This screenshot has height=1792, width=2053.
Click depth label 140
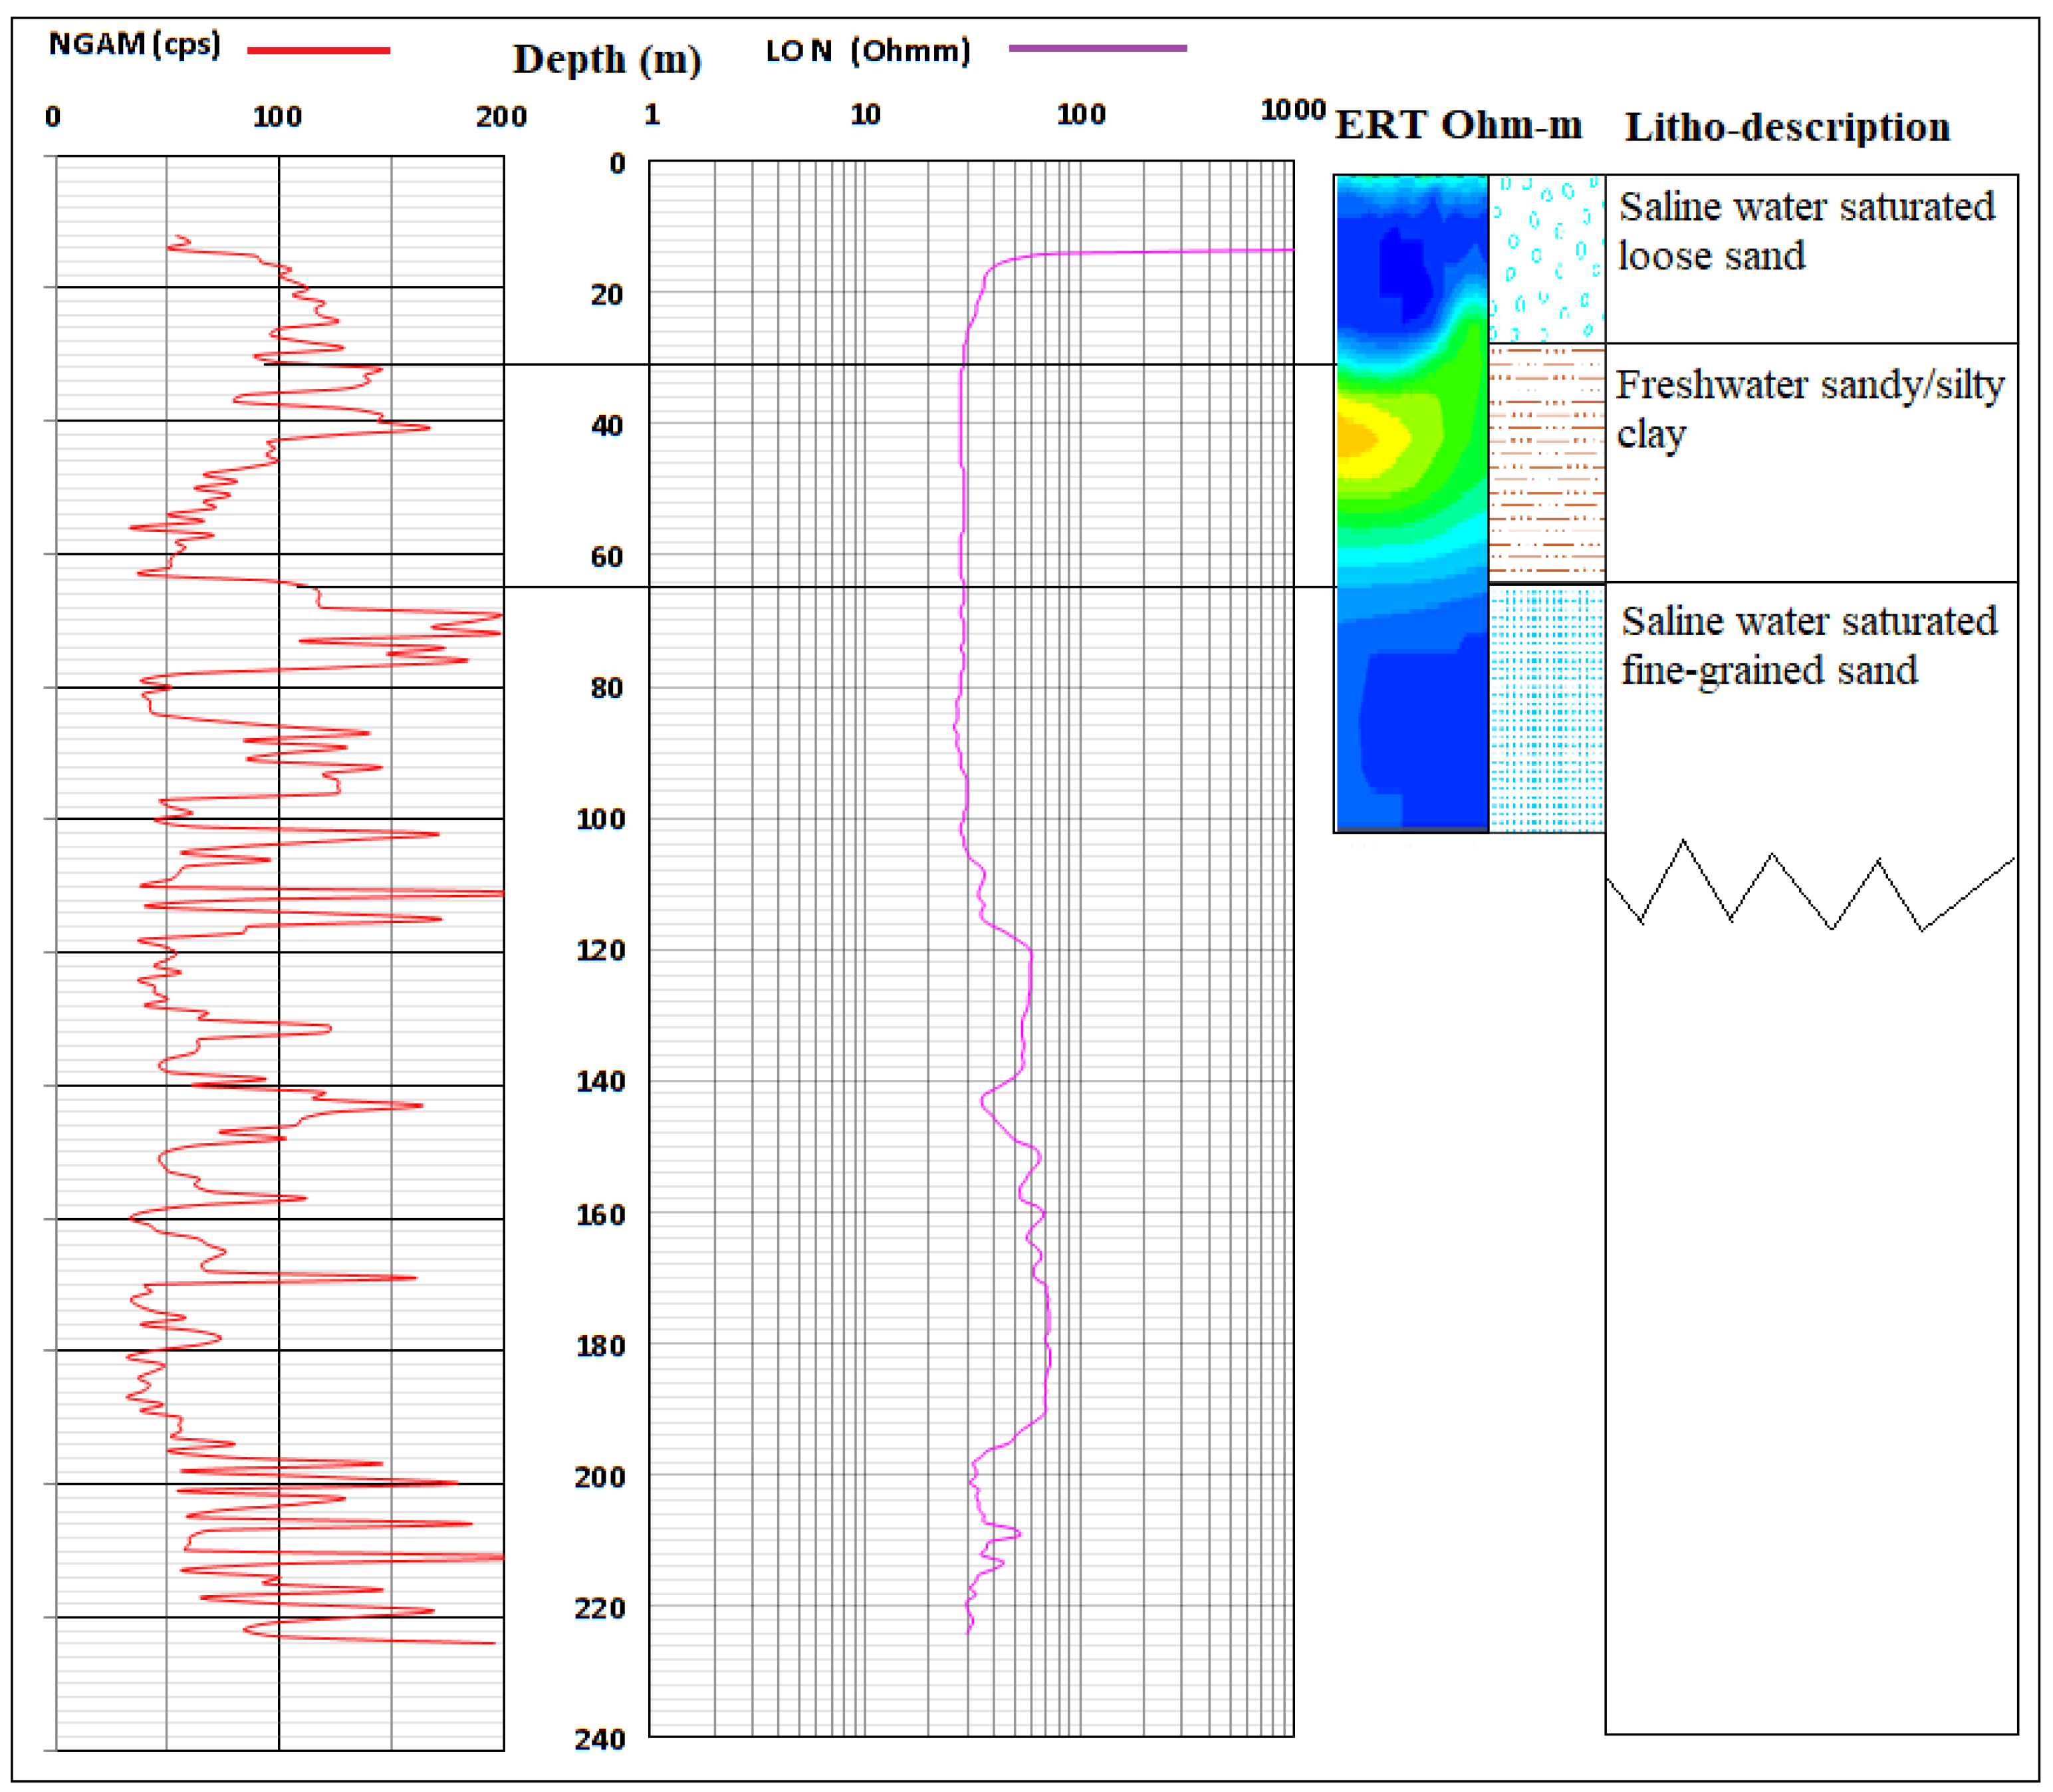(x=600, y=1081)
